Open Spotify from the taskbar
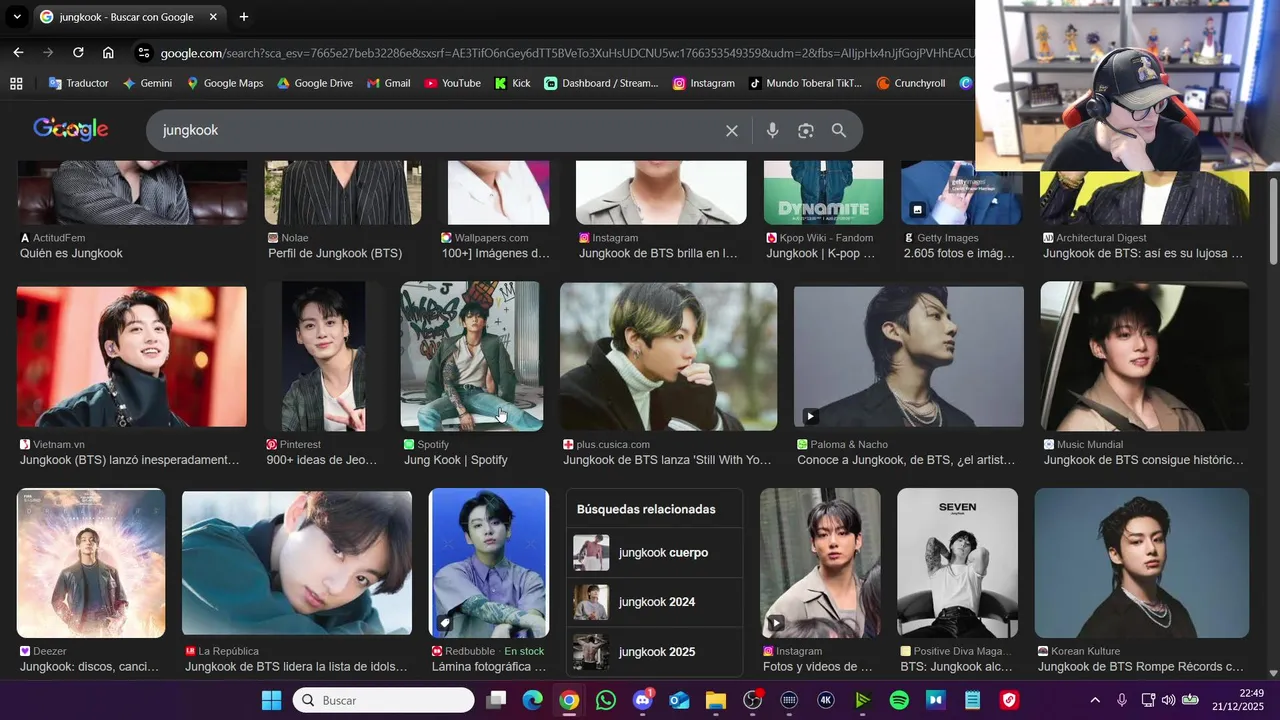 pos(899,700)
